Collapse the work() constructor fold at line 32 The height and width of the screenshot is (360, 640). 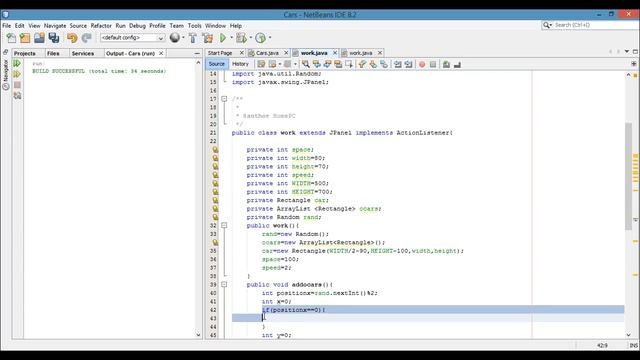[224, 226]
